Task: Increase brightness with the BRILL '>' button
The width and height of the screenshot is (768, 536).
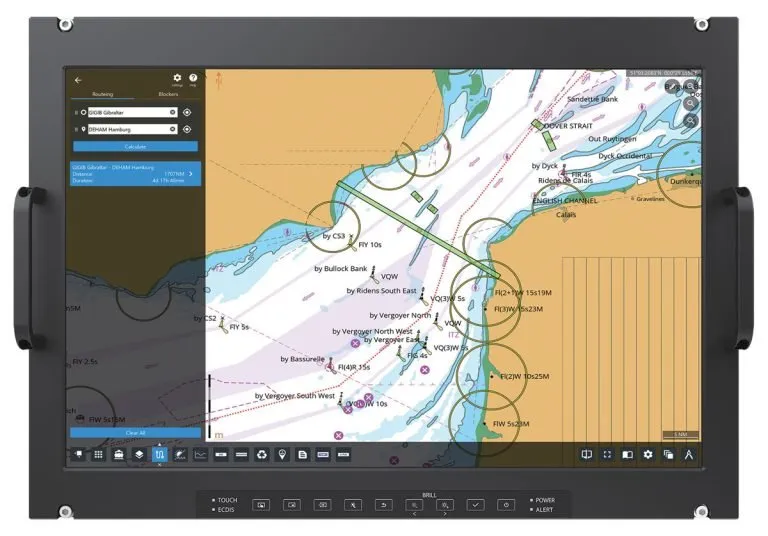Action: (445, 505)
